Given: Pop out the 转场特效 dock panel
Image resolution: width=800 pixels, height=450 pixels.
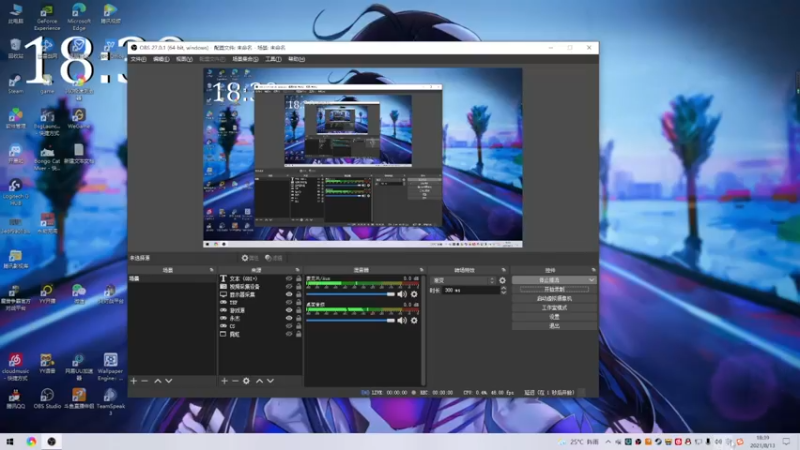Looking at the screenshot, I should coord(504,270).
